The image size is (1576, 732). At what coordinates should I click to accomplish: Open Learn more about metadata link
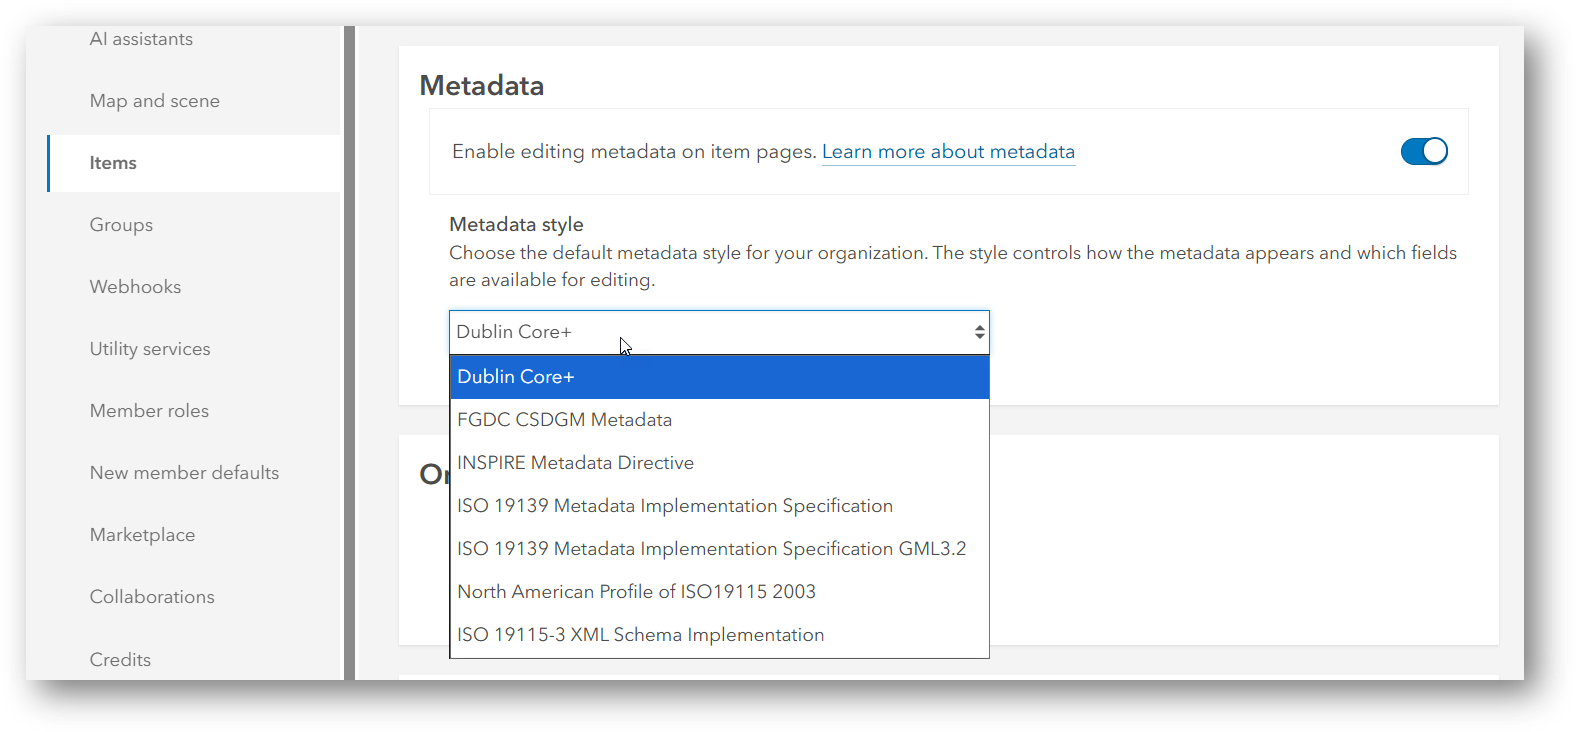click(948, 152)
